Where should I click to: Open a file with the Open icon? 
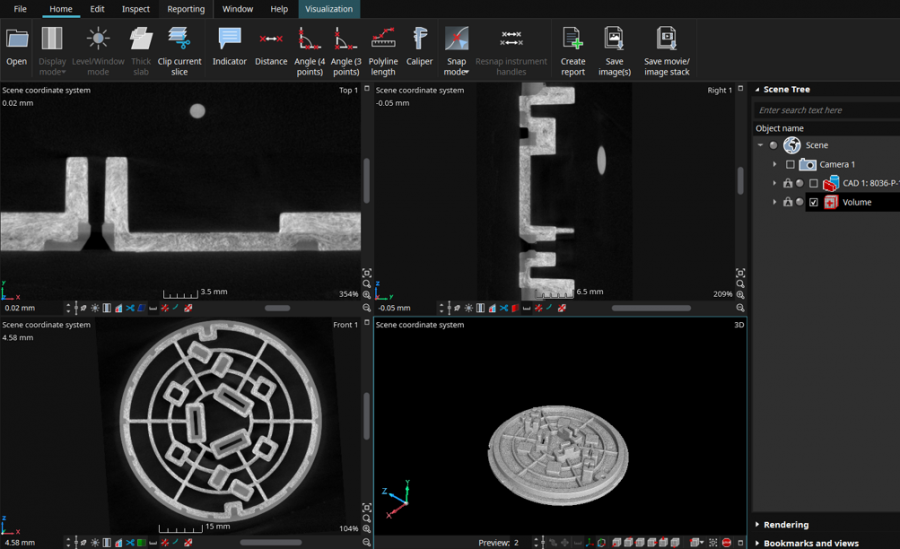[17, 48]
